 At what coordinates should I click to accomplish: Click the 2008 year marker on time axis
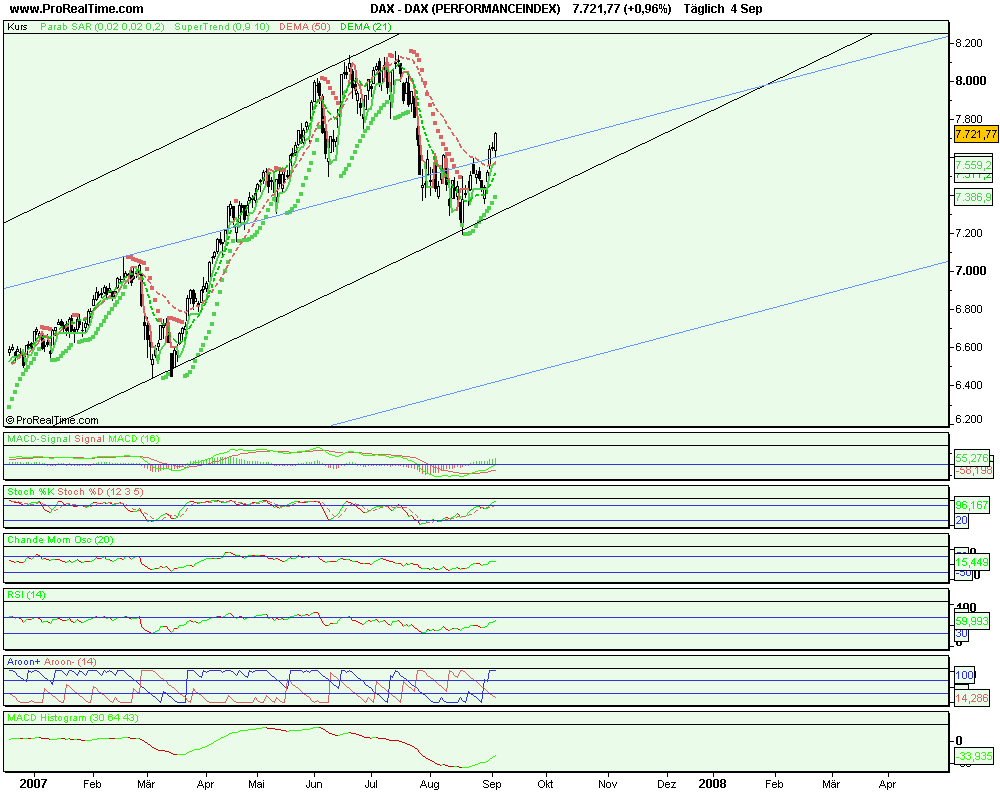click(x=712, y=784)
